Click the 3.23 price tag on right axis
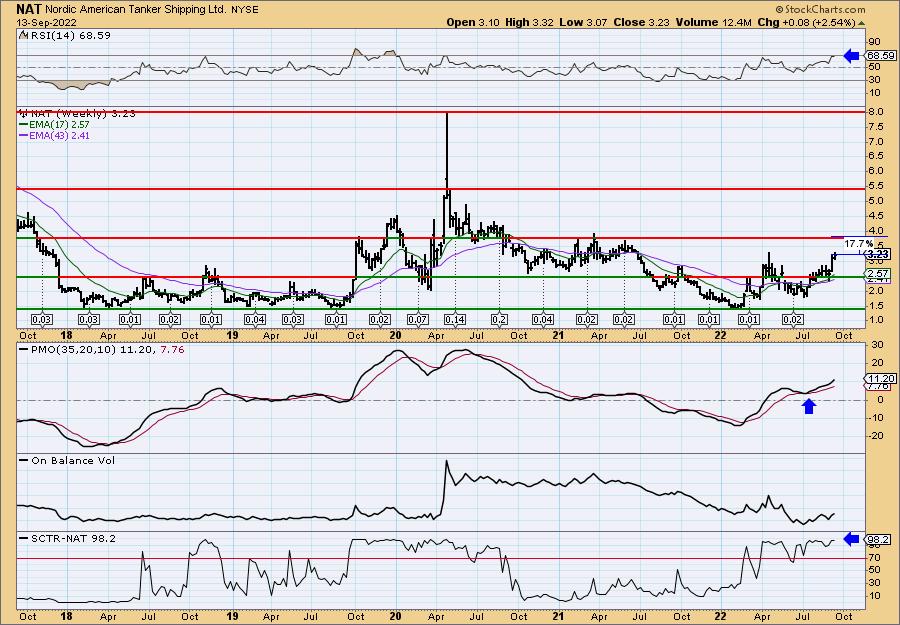The width and height of the screenshot is (900, 625). click(x=878, y=254)
